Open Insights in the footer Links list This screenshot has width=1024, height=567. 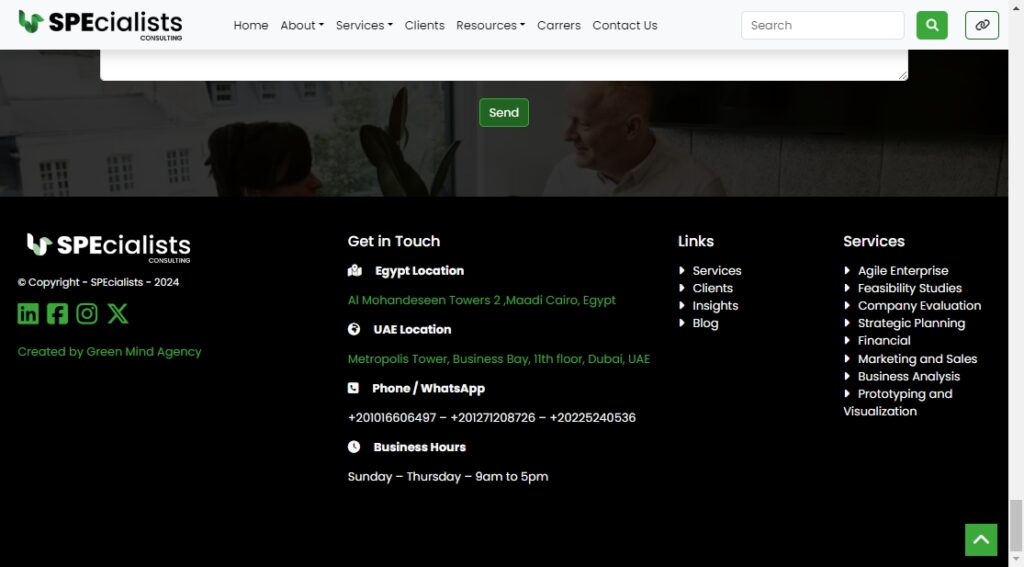(715, 306)
